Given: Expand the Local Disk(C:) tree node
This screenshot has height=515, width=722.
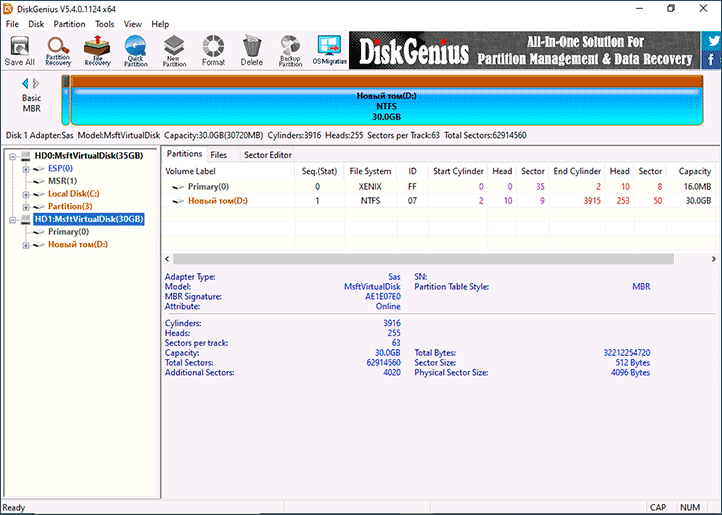Looking at the screenshot, I should point(26,194).
